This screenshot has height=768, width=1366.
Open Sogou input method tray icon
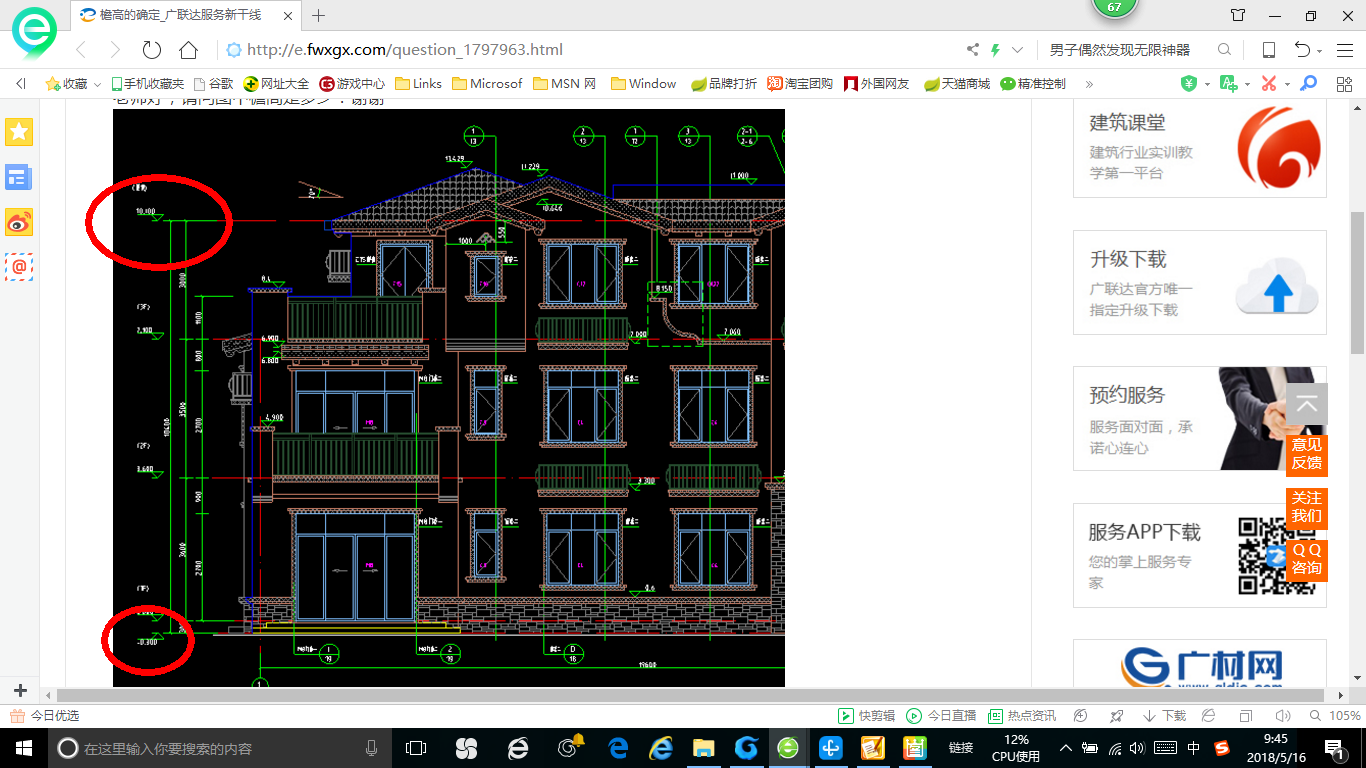coord(1222,748)
